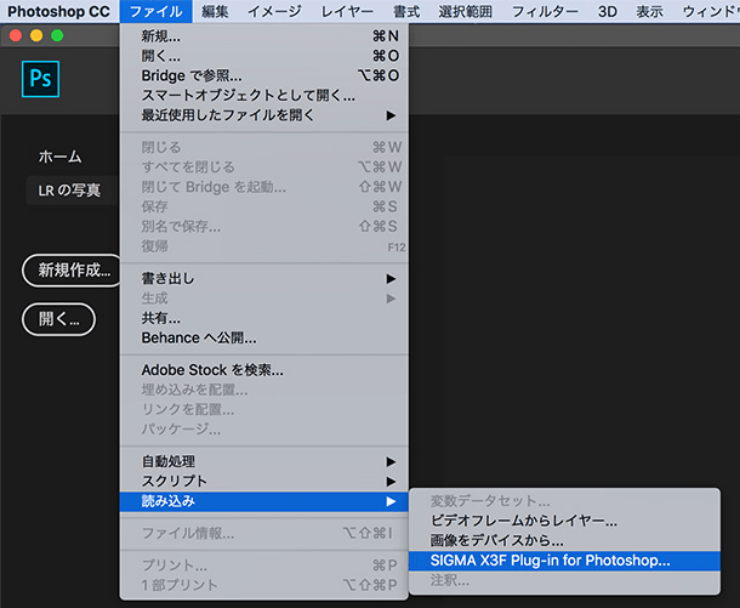740x608 pixels.
Task: Select スマートオブジェクトとして開く... item
Action: [264, 96]
